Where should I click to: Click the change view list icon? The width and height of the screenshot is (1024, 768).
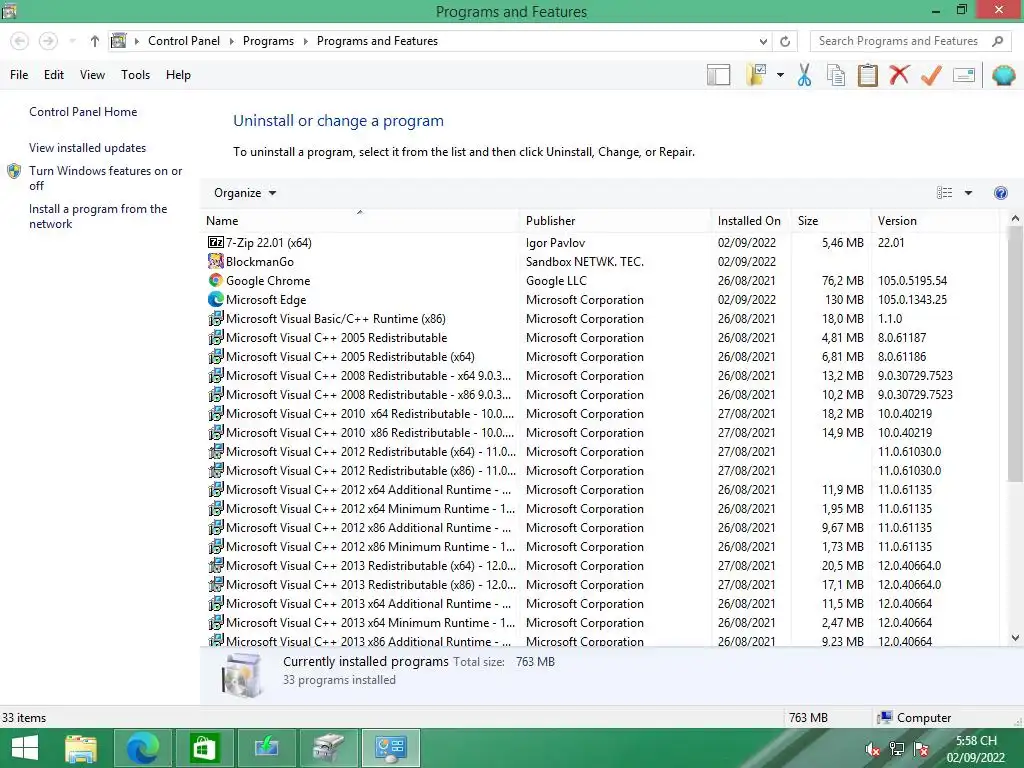pos(944,193)
